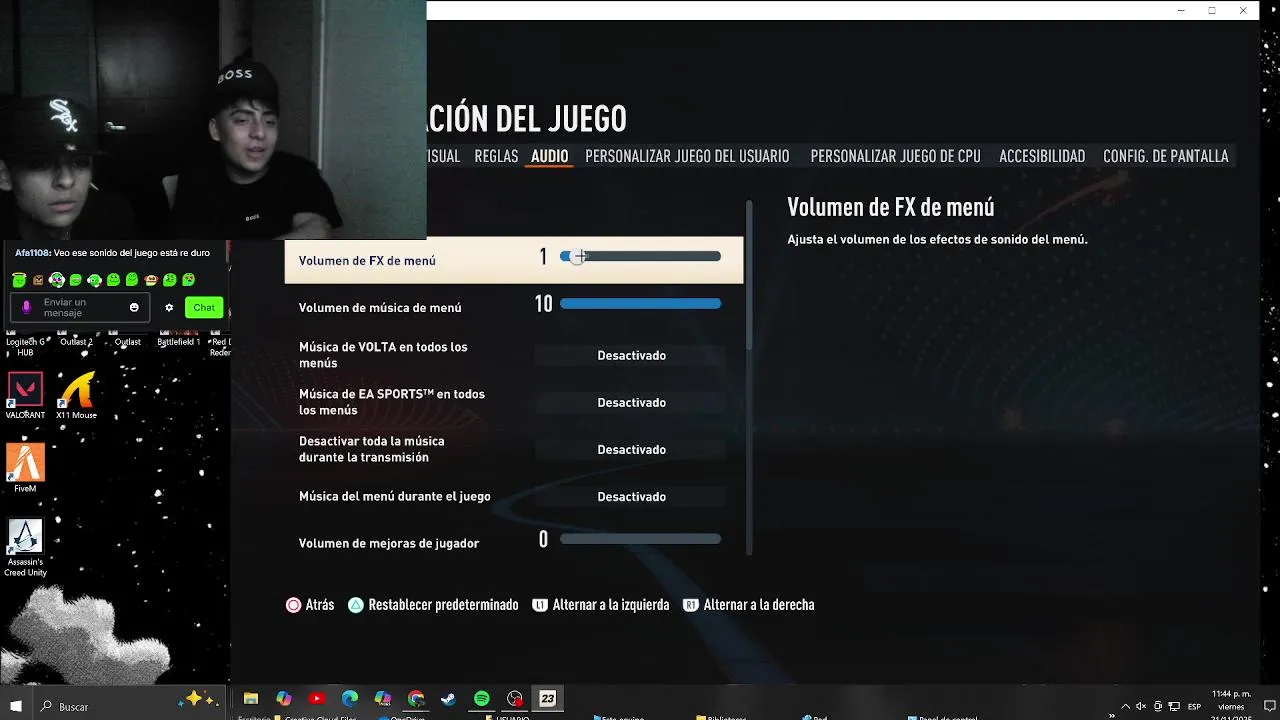
Task: Open the AUDIO settings tab
Action: (x=549, y=156)
